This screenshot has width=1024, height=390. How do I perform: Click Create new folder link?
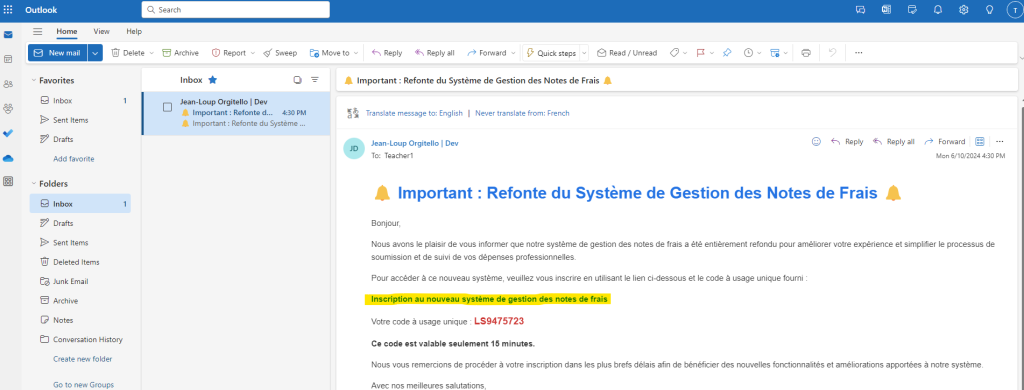tap(82, 359)
